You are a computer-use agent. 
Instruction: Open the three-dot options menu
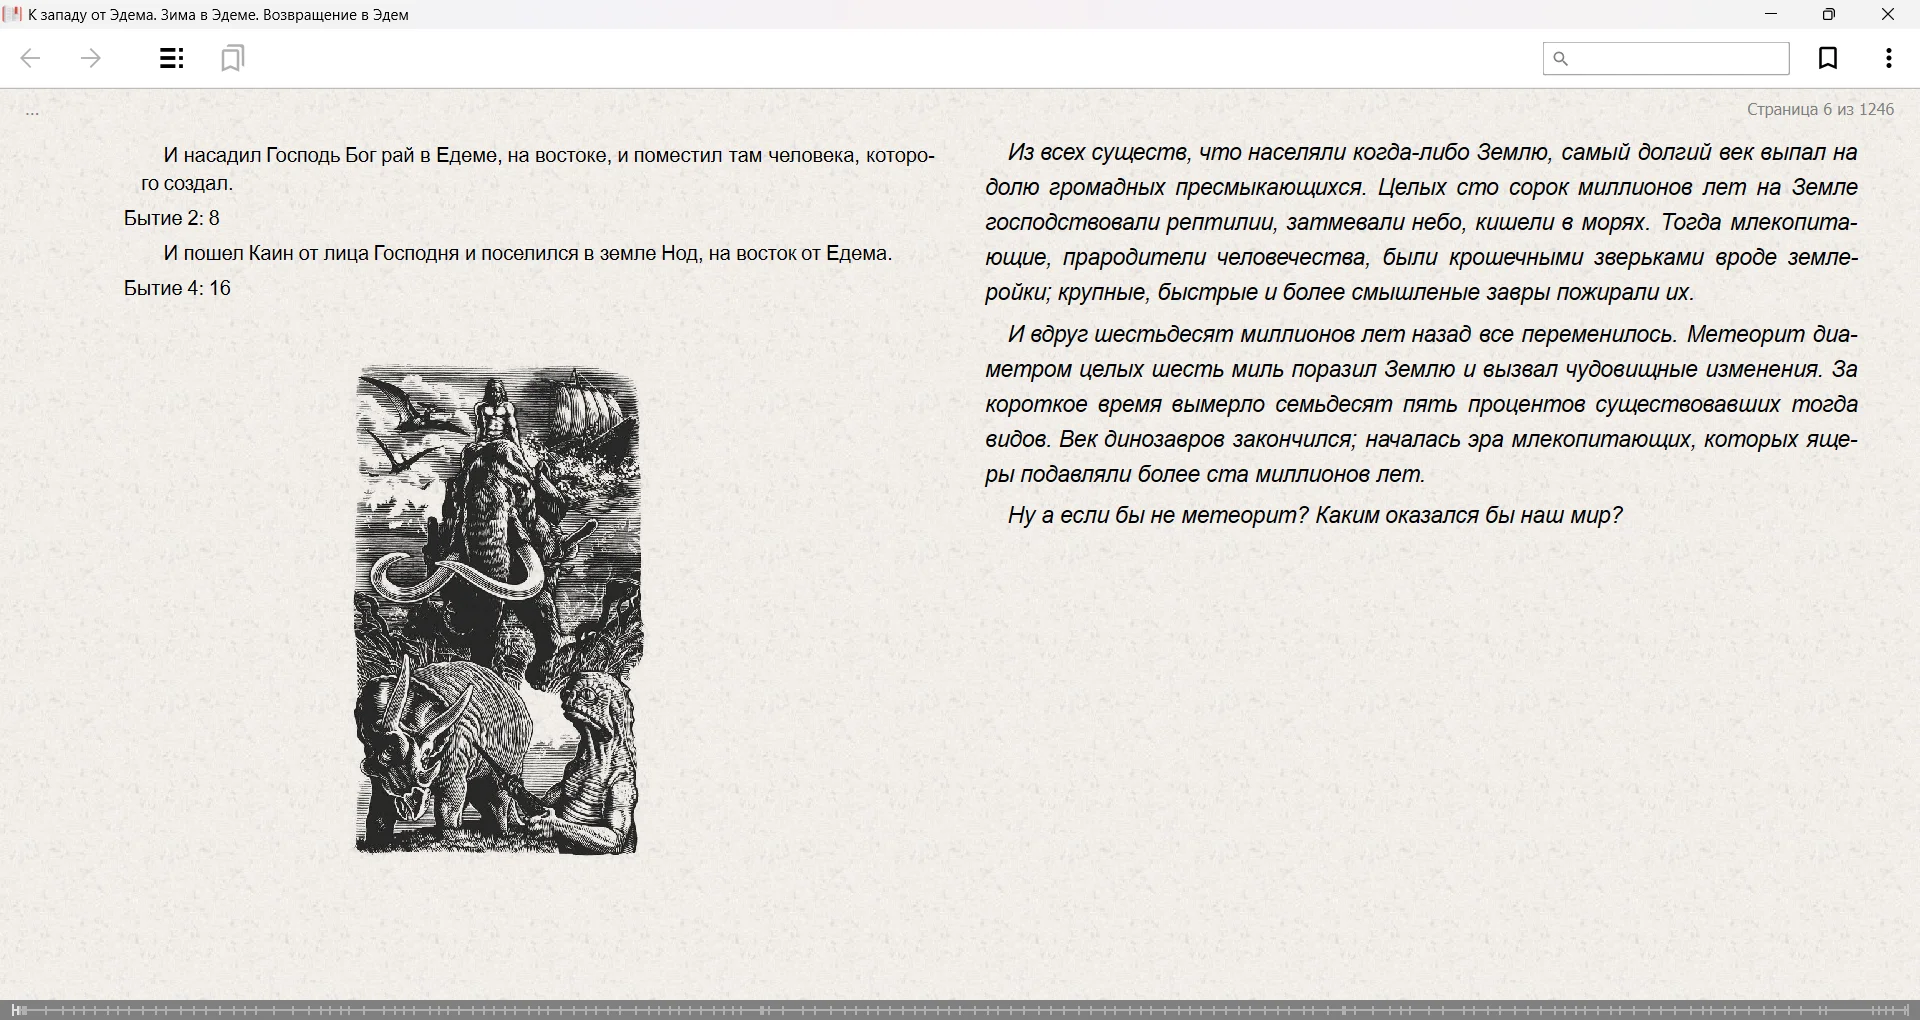pyautogui.click(x=1888, y=59)
